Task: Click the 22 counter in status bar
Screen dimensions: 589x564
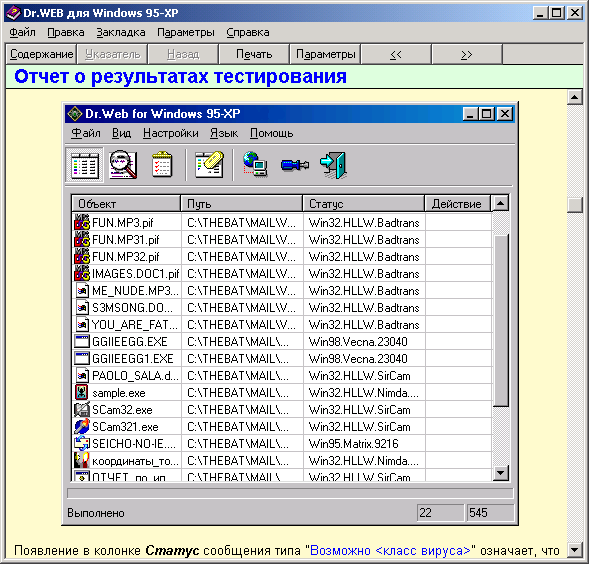Action: pyautogui.click(x=440, y=513)
